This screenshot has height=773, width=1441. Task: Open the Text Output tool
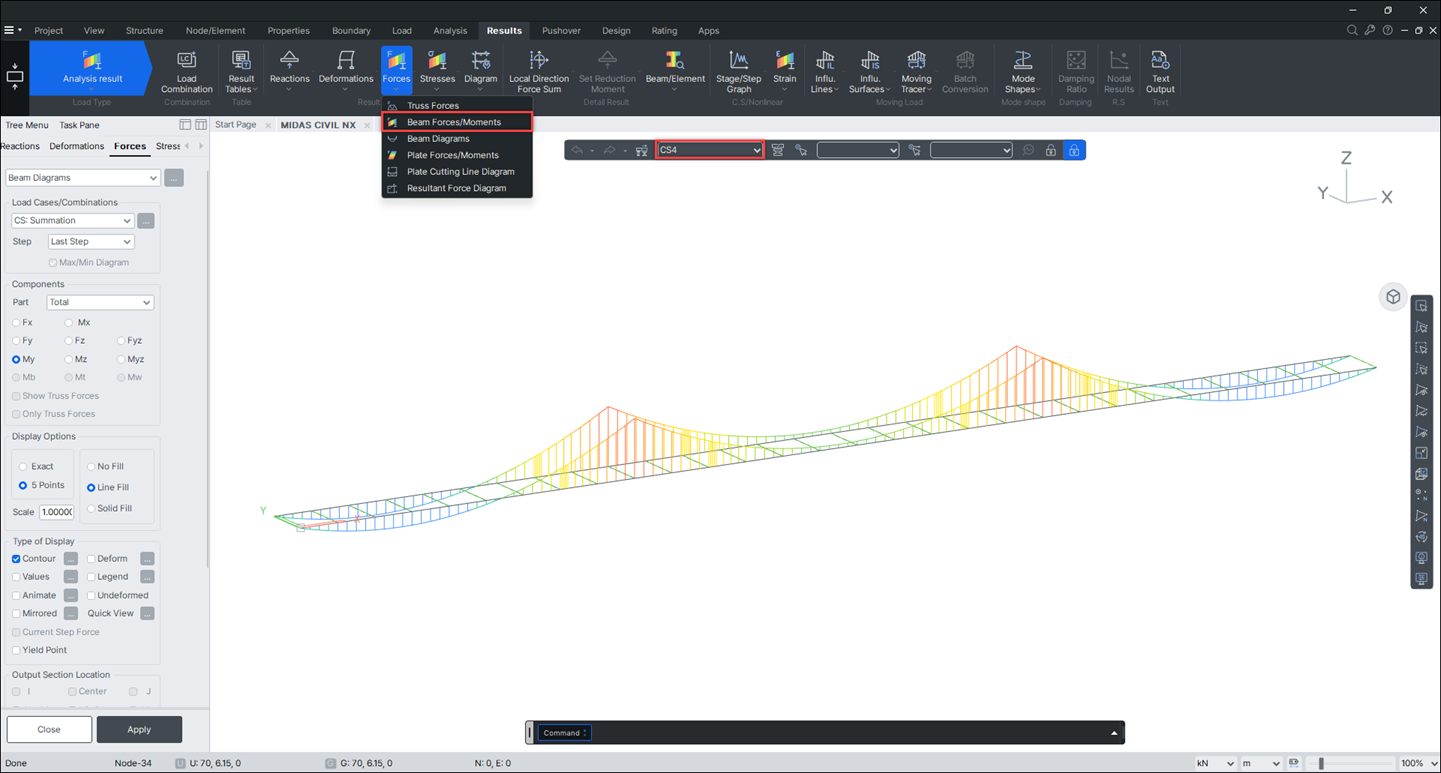[1160, 71]
